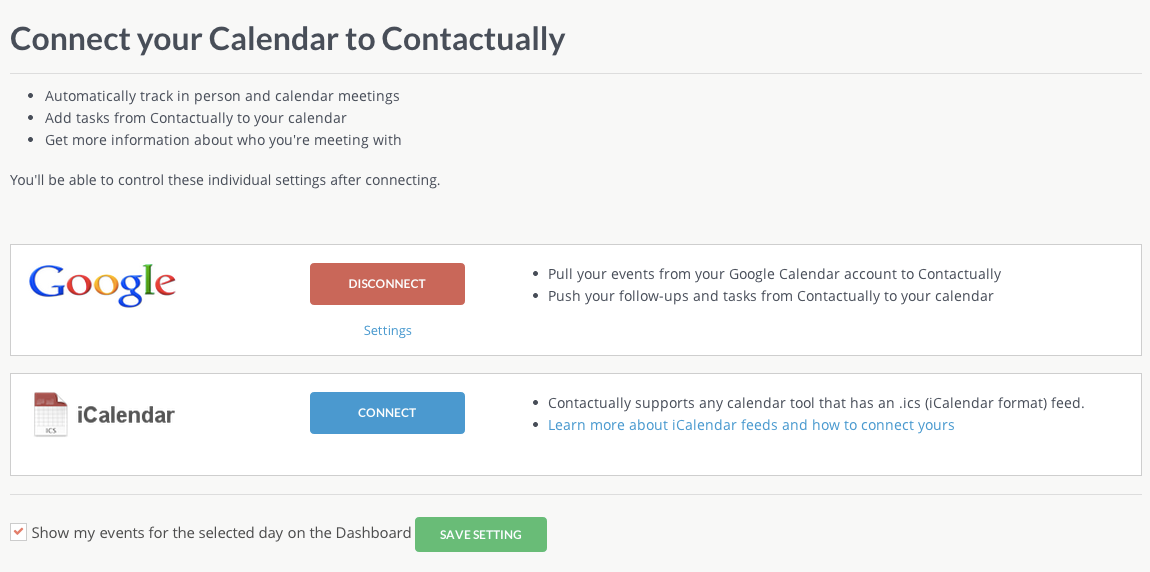Click "Get more information about who you're meeting with"

[x=223, y=140]
